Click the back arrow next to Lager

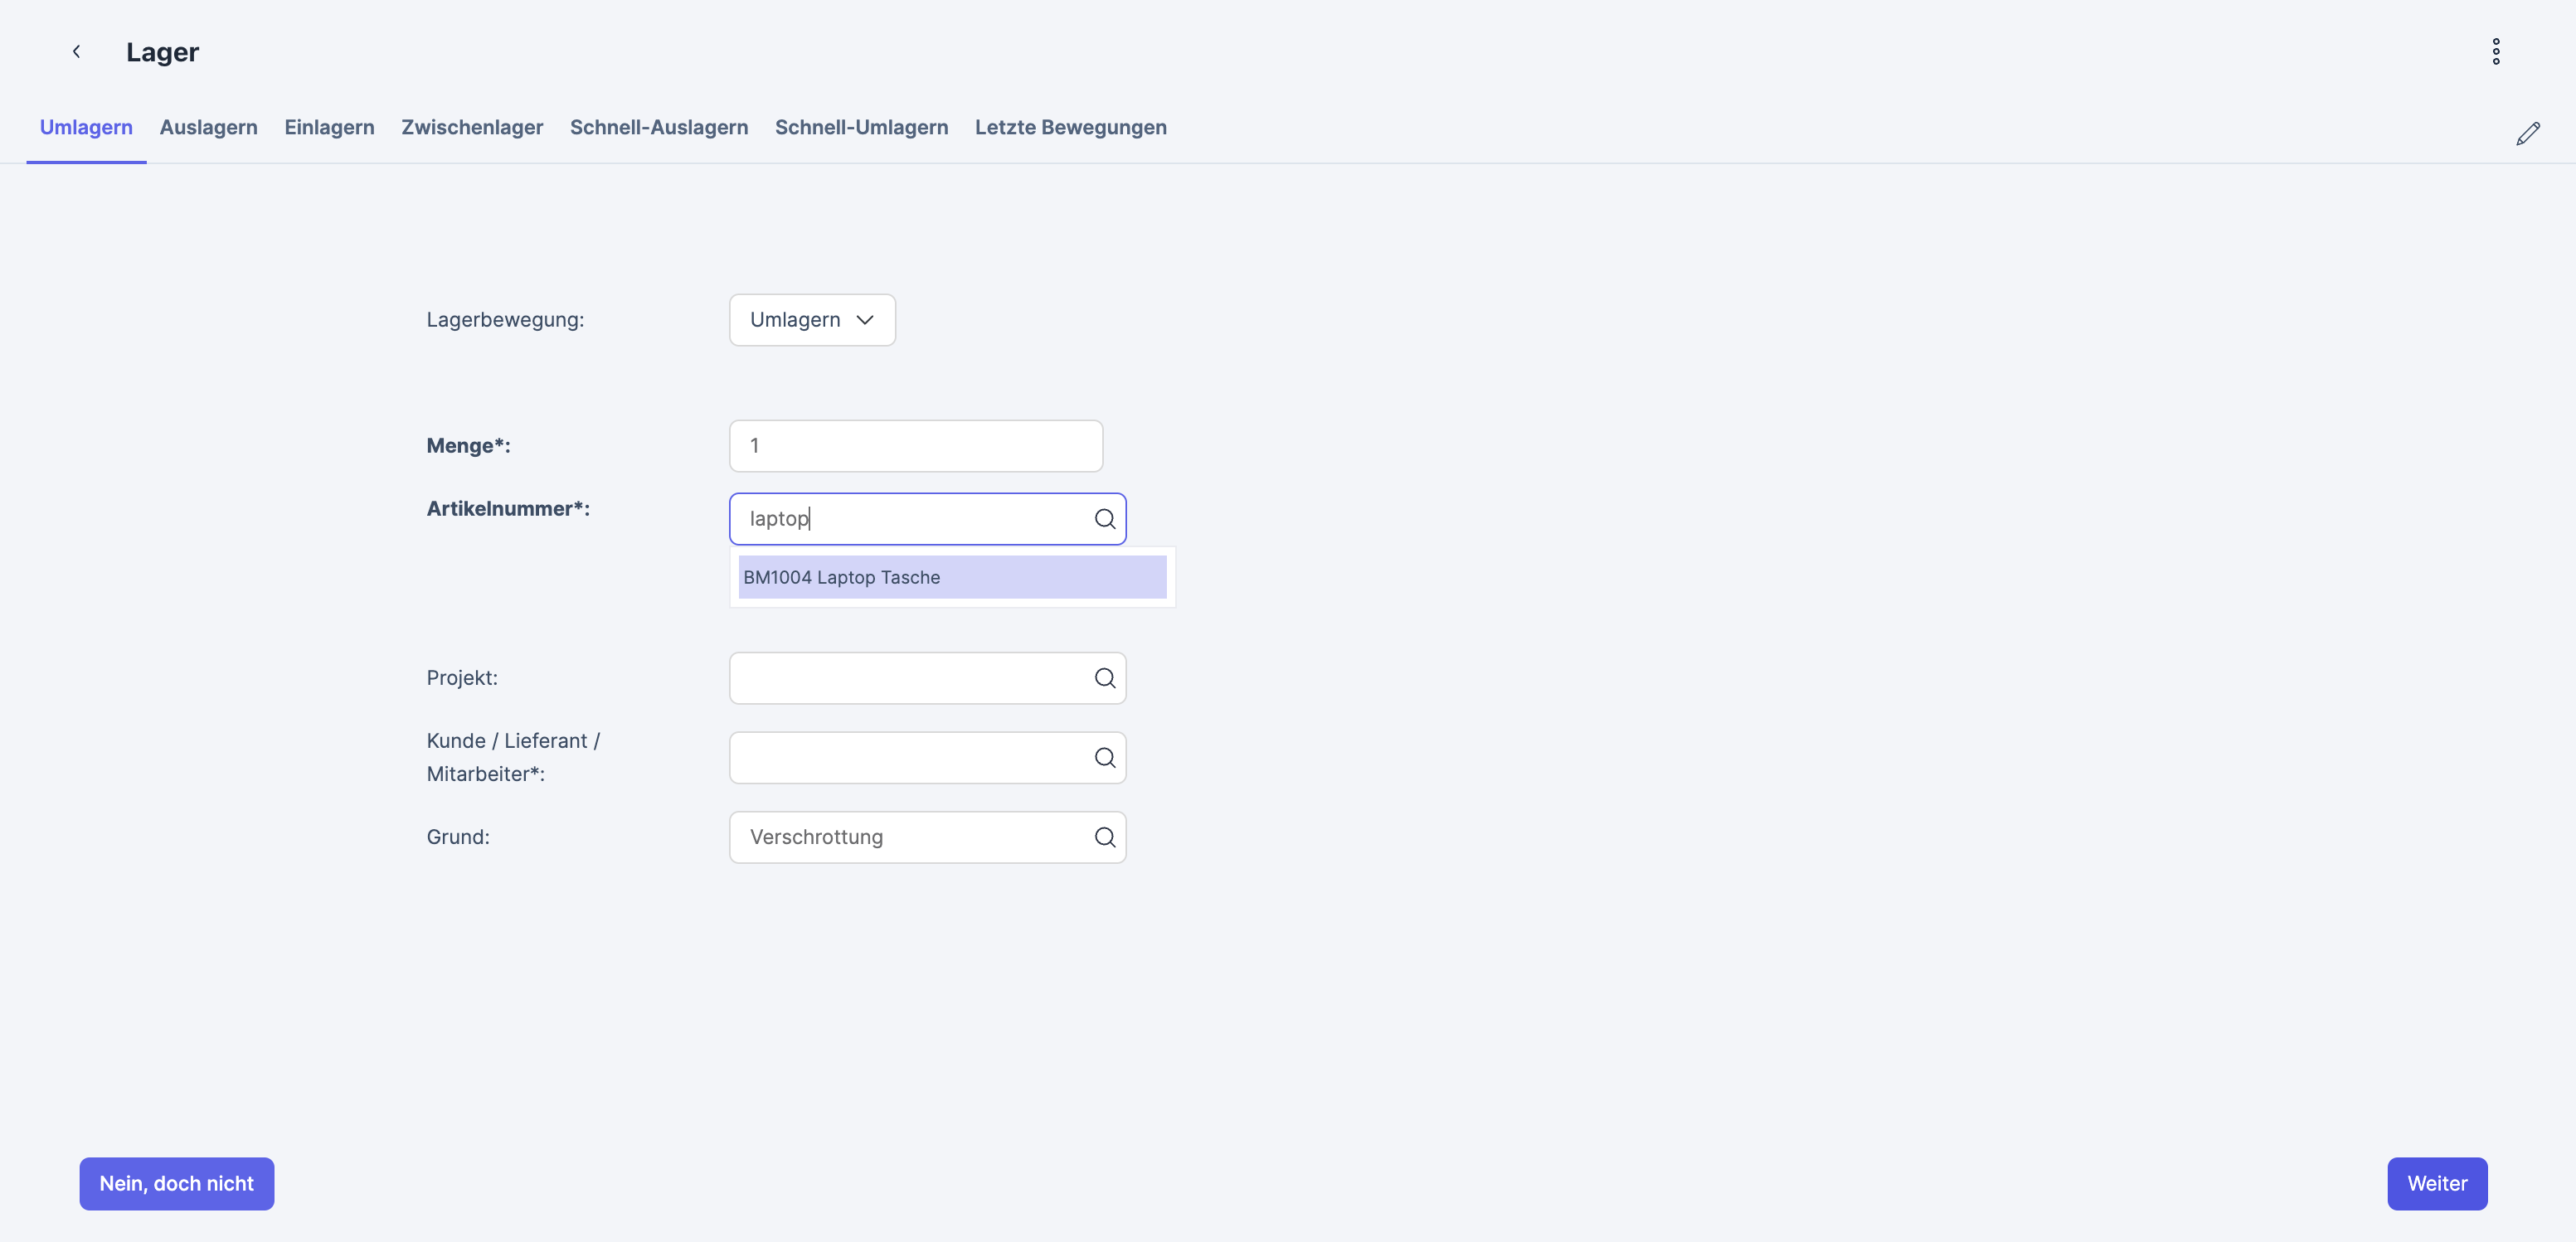pos(76,52)
